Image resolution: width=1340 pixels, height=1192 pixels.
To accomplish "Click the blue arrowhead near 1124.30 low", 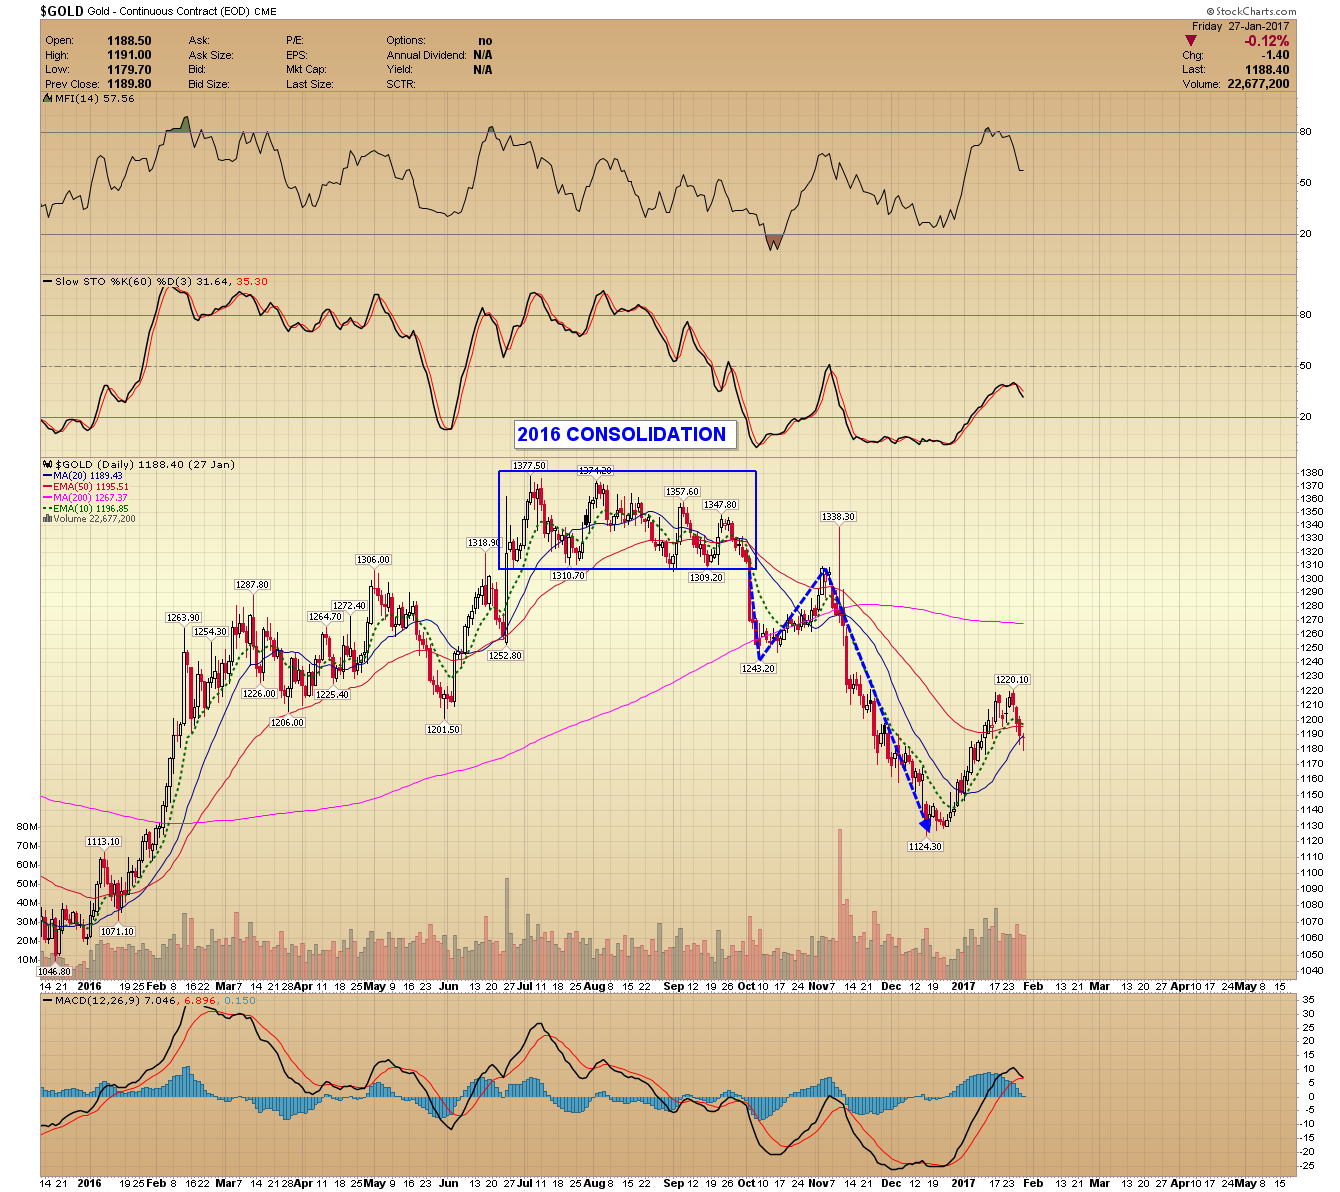I will pos(926,825).
